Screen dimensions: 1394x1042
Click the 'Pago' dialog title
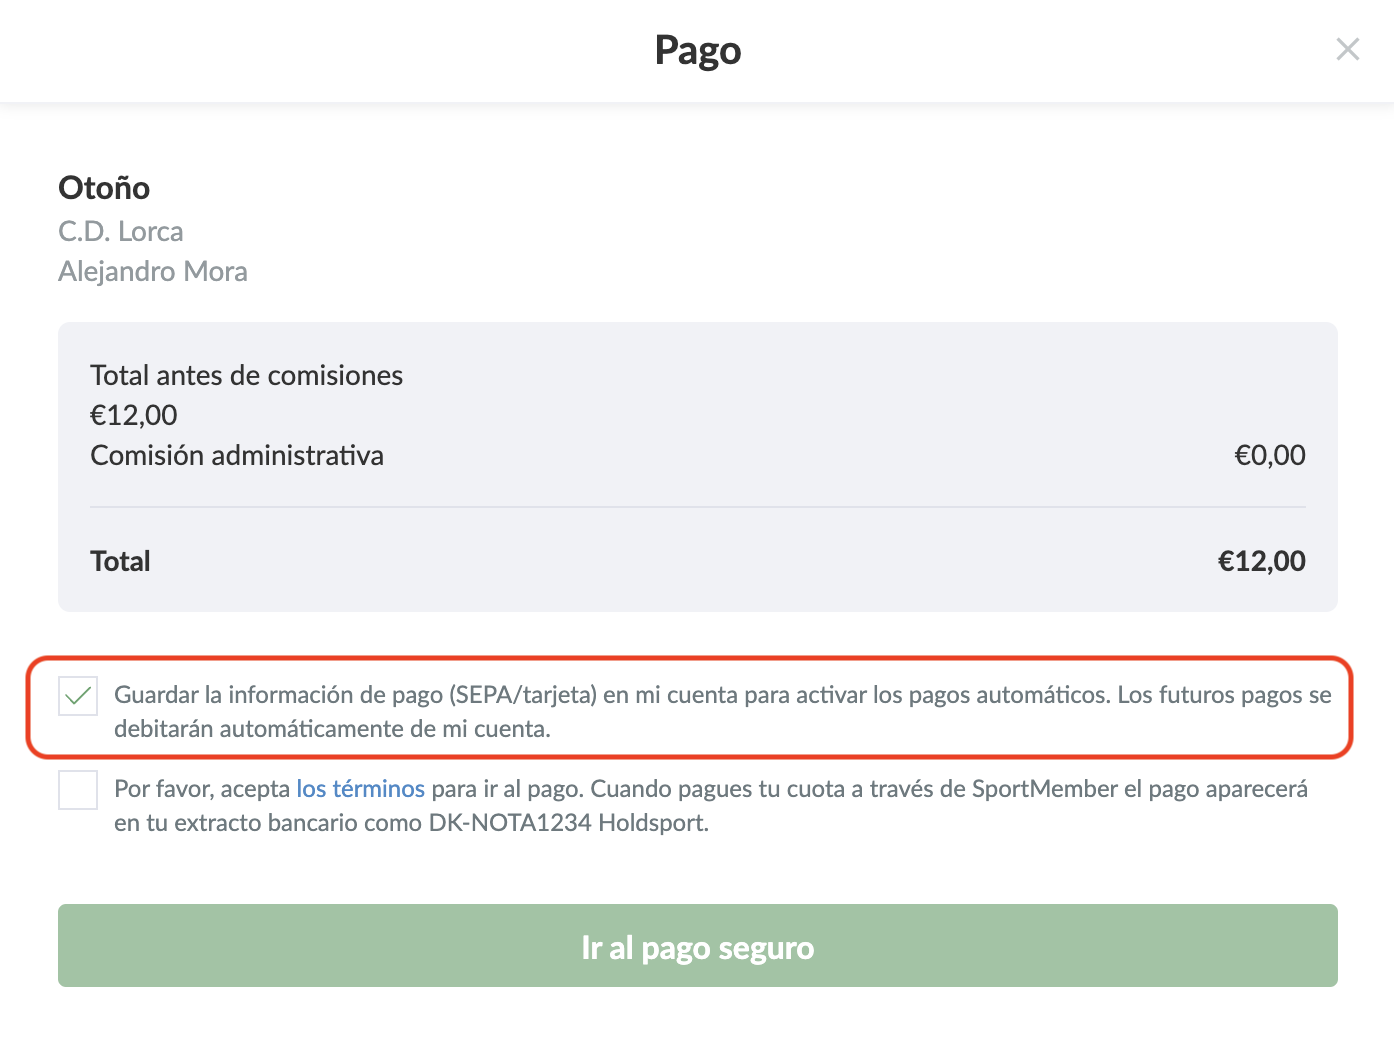coord(697,50)
